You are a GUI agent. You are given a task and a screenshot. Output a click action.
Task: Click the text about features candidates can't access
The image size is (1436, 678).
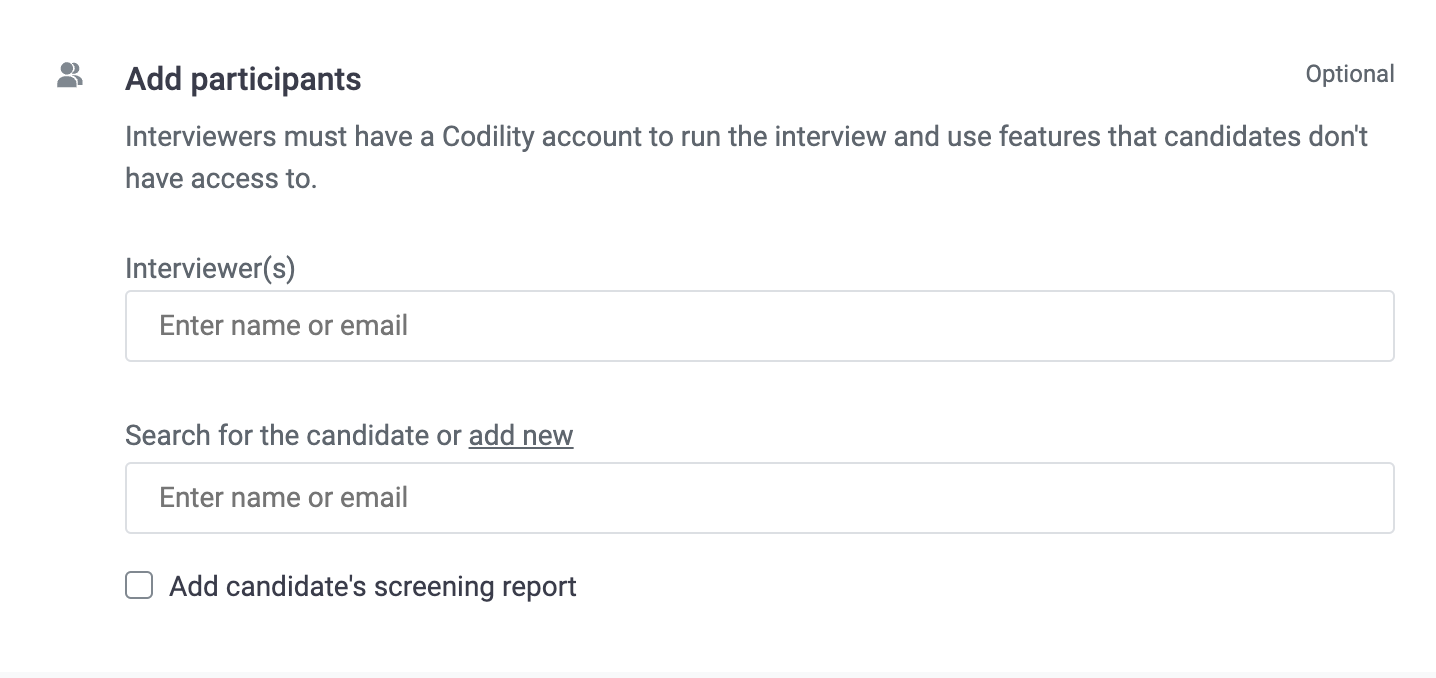pyautogui.click(x=746, y=157)
